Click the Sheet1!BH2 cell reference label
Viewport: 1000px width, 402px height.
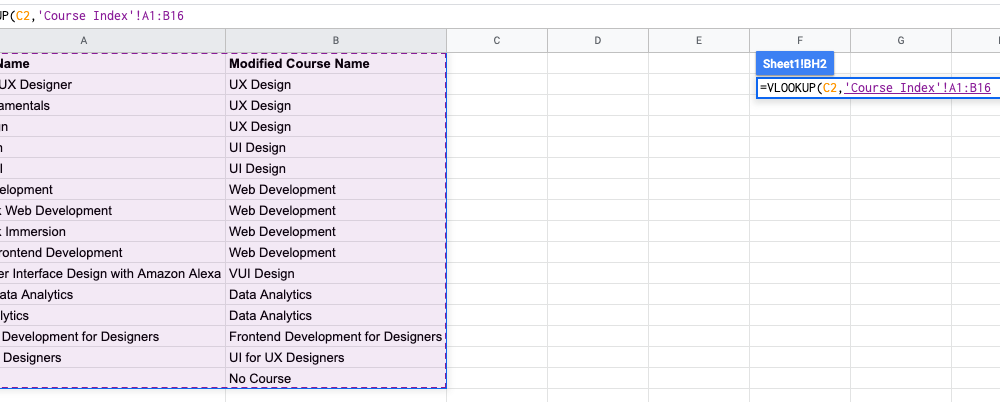click(x=793, y=63)
